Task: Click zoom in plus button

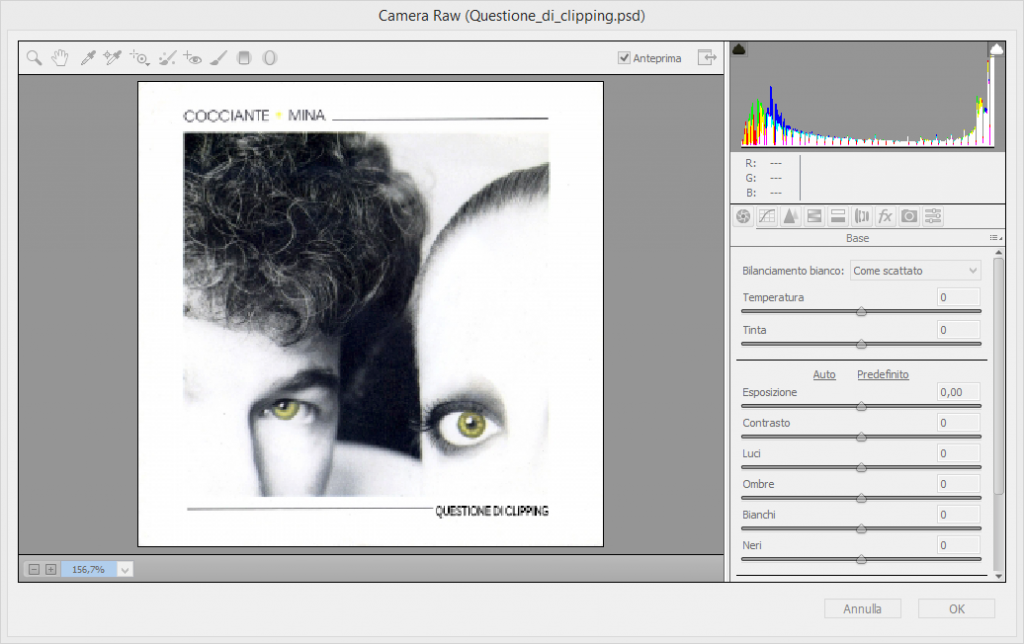Action: coord(50,570)
